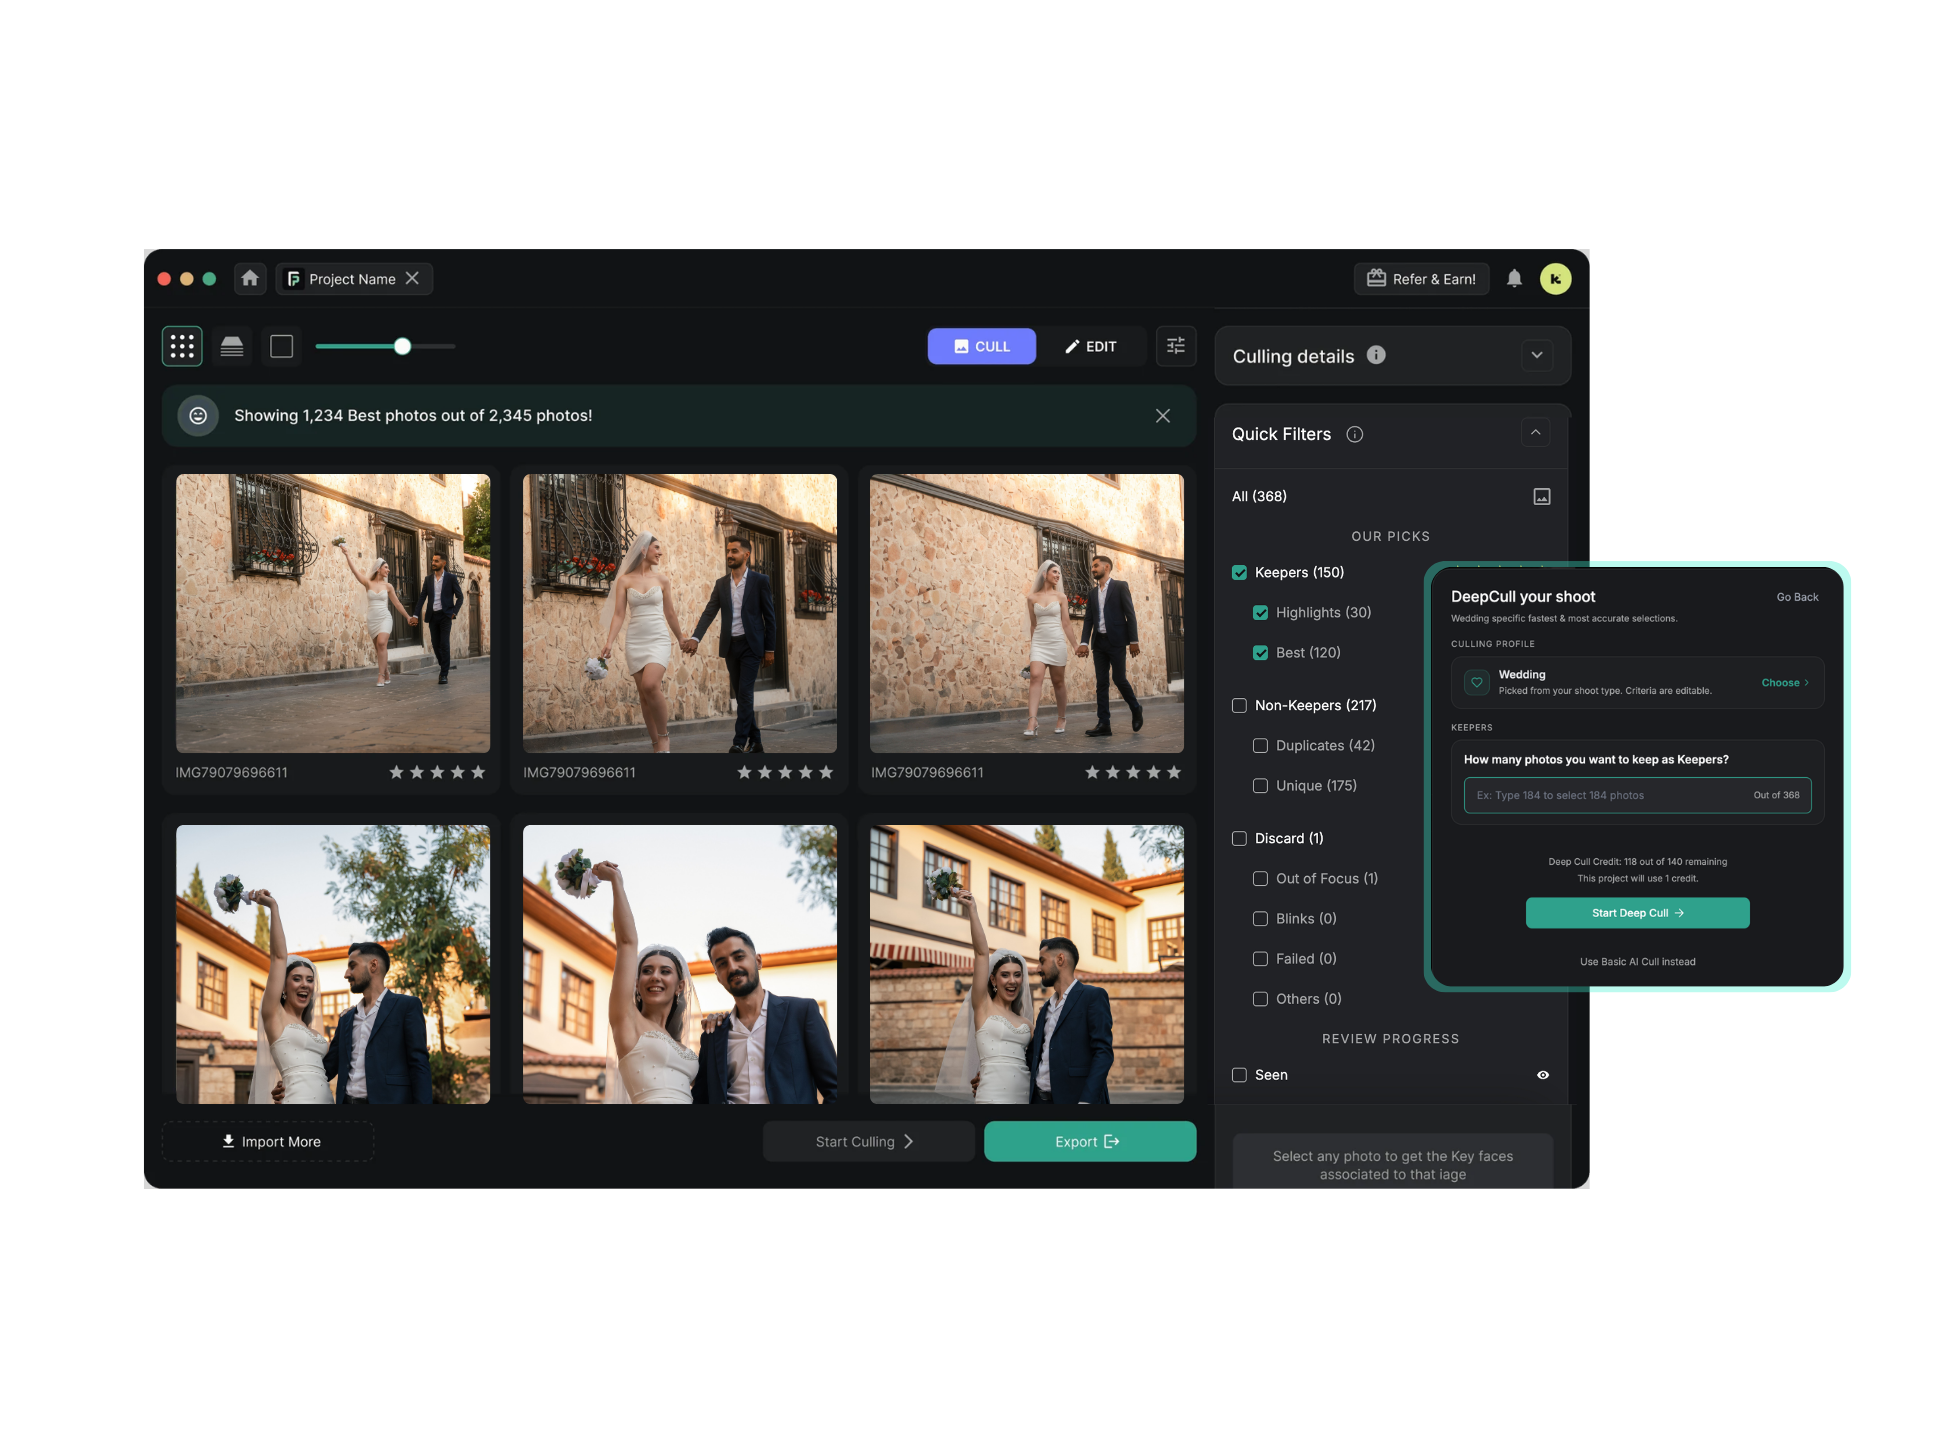Check the Duplicates (42) checkbox

1260,745
